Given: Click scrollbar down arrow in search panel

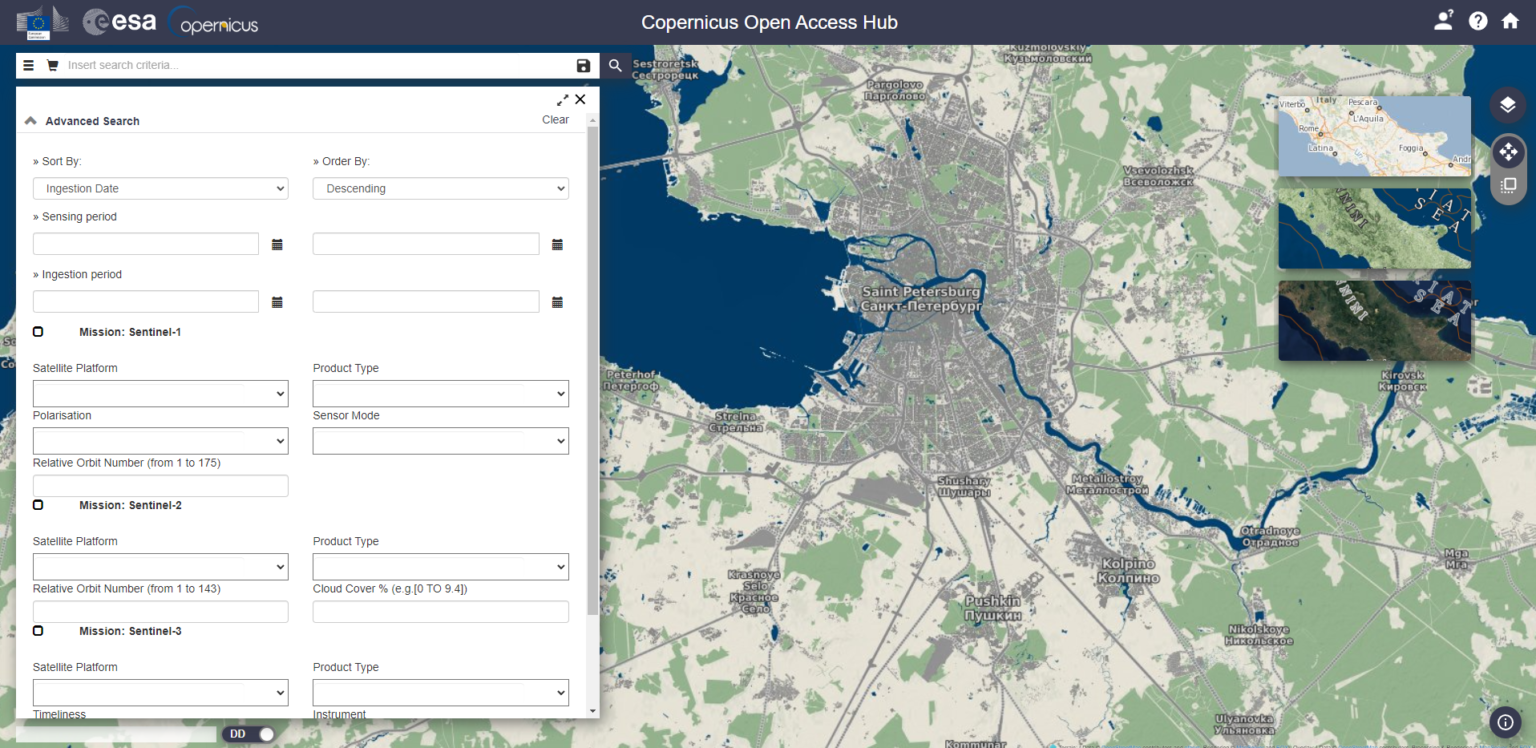Looking at the screenshot, I should pyautogui.click(x=593, y=711).
